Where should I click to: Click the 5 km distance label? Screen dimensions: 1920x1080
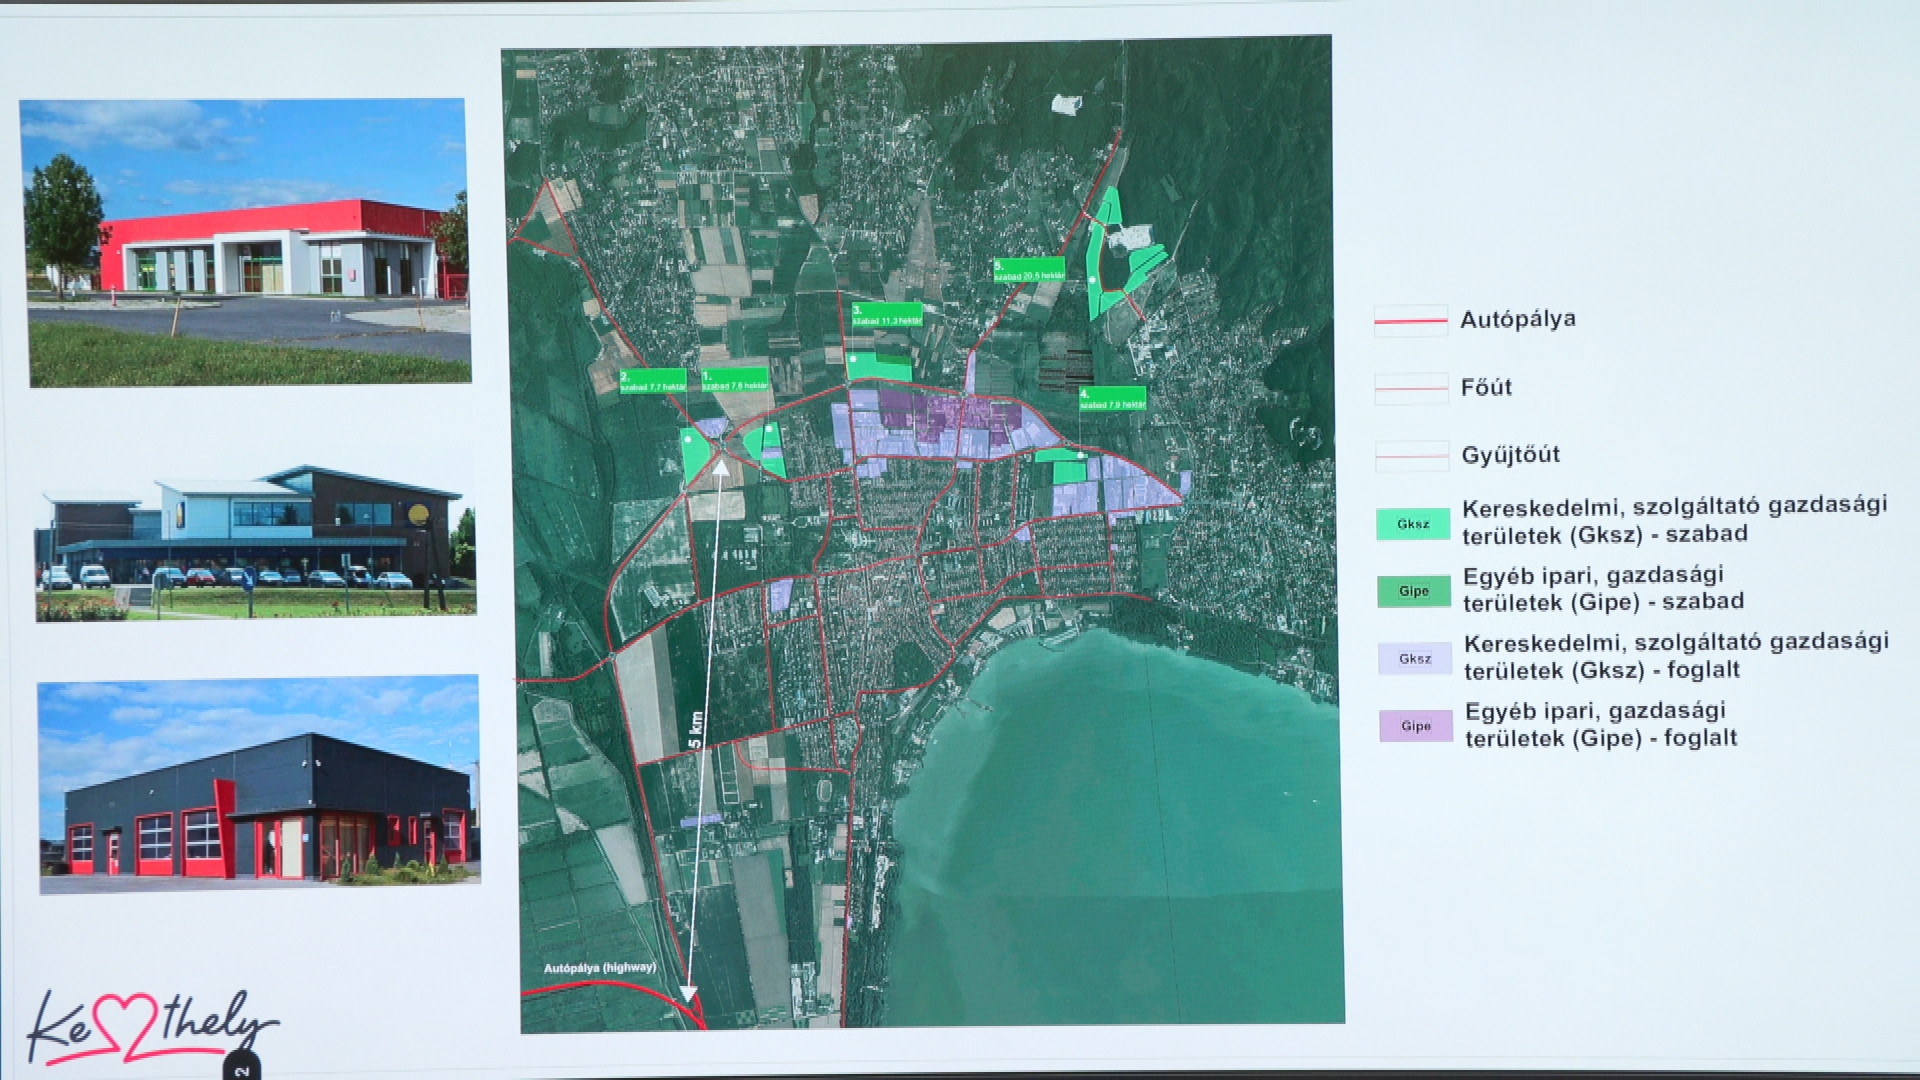(x=697, y=731)
